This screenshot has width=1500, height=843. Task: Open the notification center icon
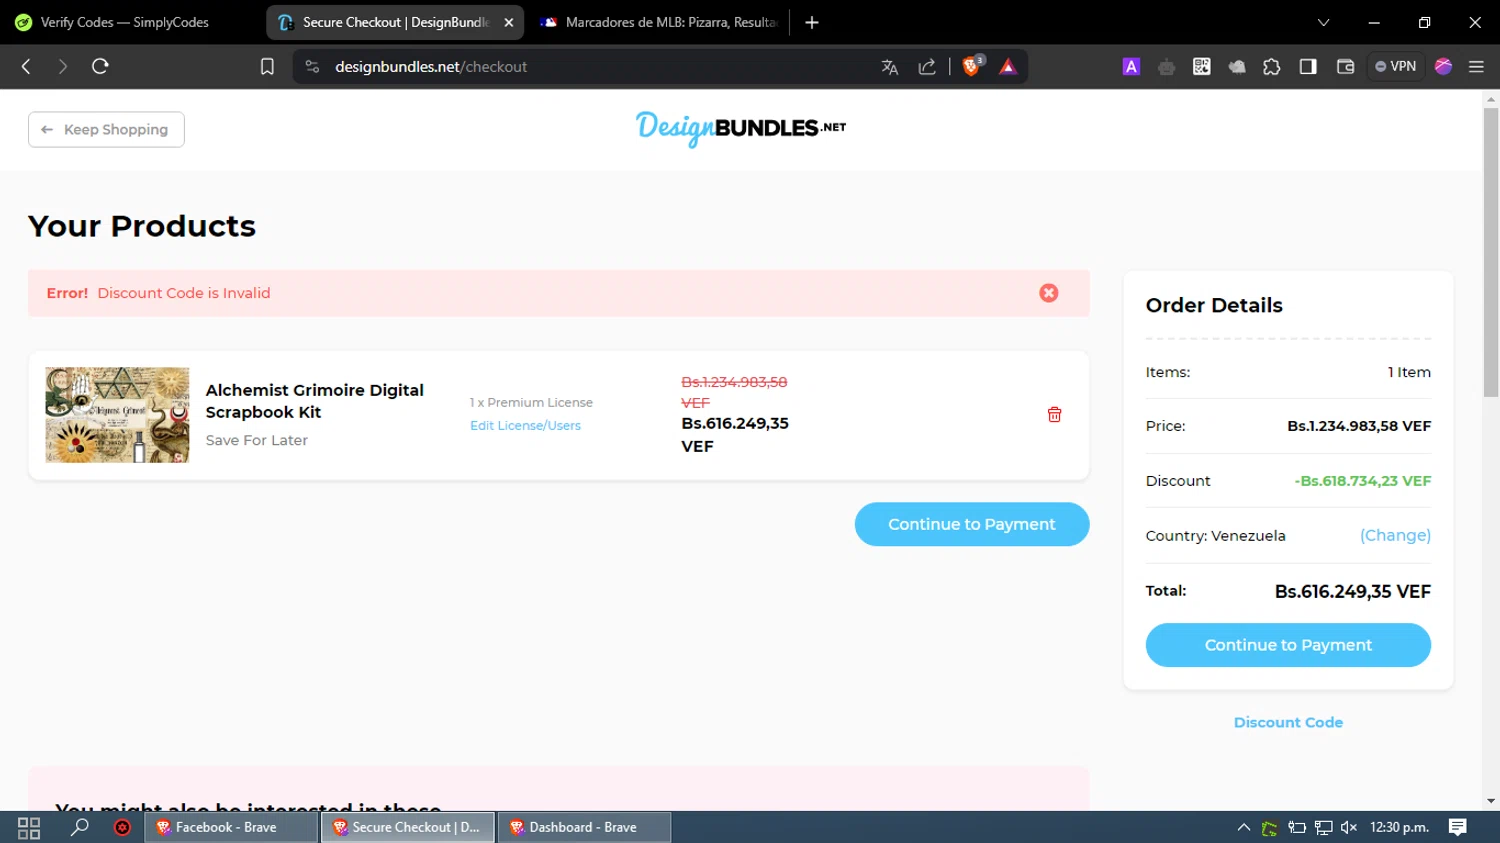pos(1458,827)
